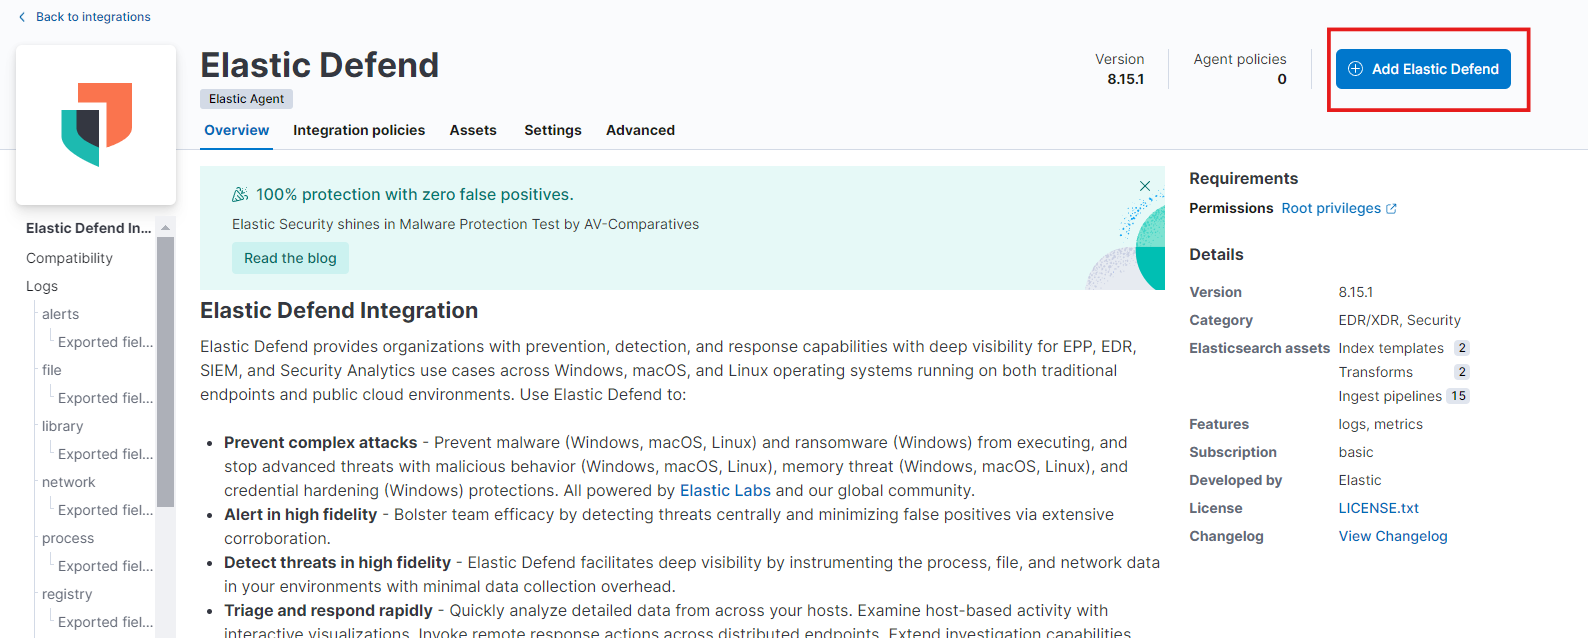This screenshot has width=1588, height=638.
Task: Click the Requirements heading
Action: point(1243,178)
